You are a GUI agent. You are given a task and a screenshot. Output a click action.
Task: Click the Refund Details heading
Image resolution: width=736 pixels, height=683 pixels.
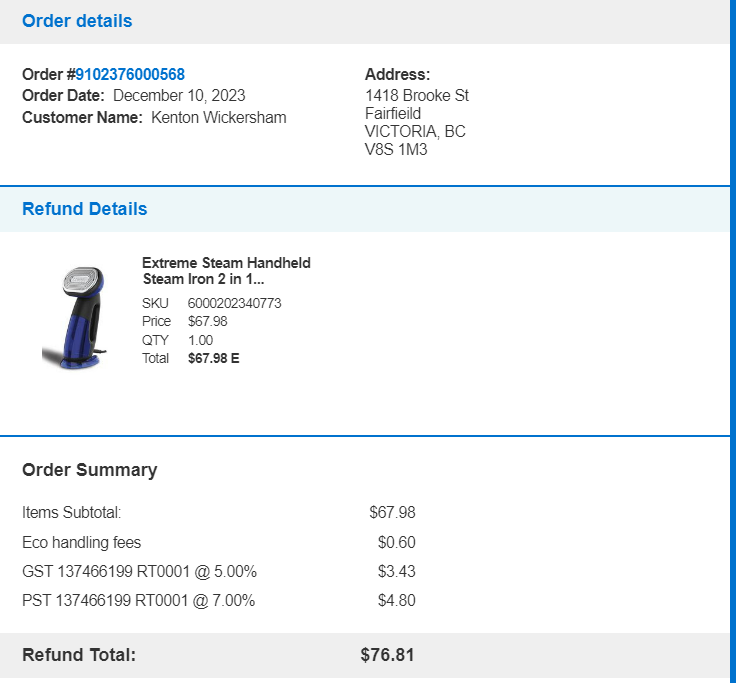[x=84, y=209]
